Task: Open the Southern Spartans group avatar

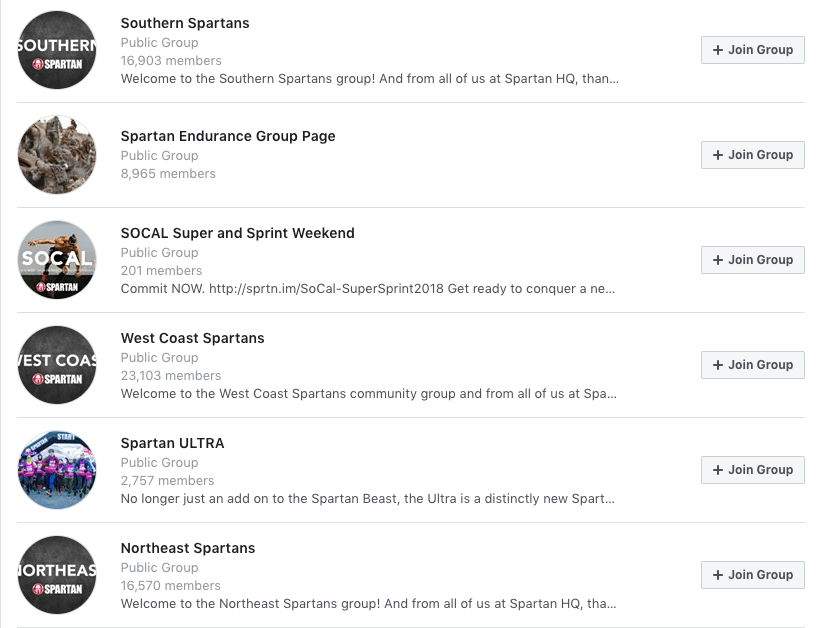Action: pos(57,50)
